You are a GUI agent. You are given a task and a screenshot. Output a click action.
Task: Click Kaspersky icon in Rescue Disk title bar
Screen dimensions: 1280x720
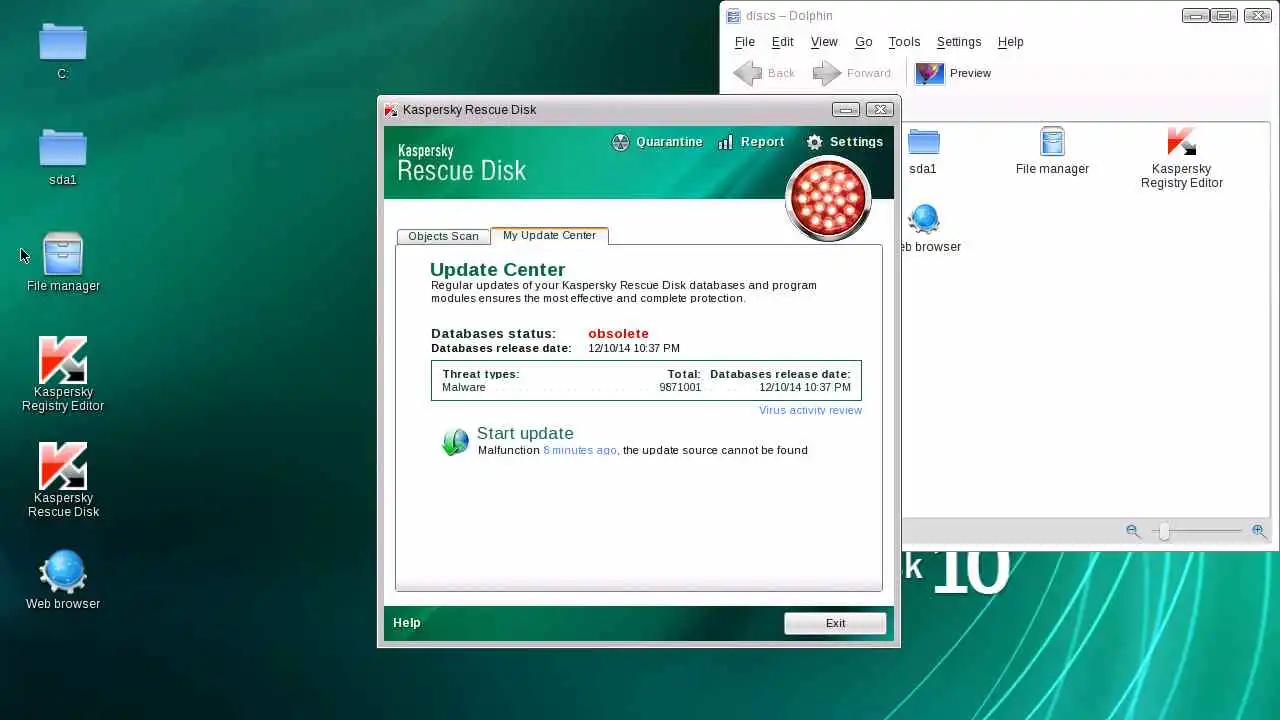[391, 110]
